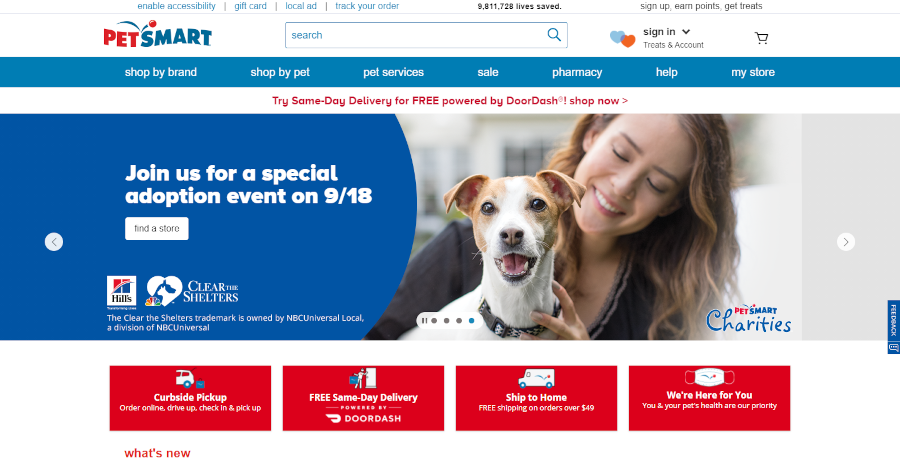Select the third carousel slide dot
Screen dimensions: 900x458
click(x=459, y=321)
